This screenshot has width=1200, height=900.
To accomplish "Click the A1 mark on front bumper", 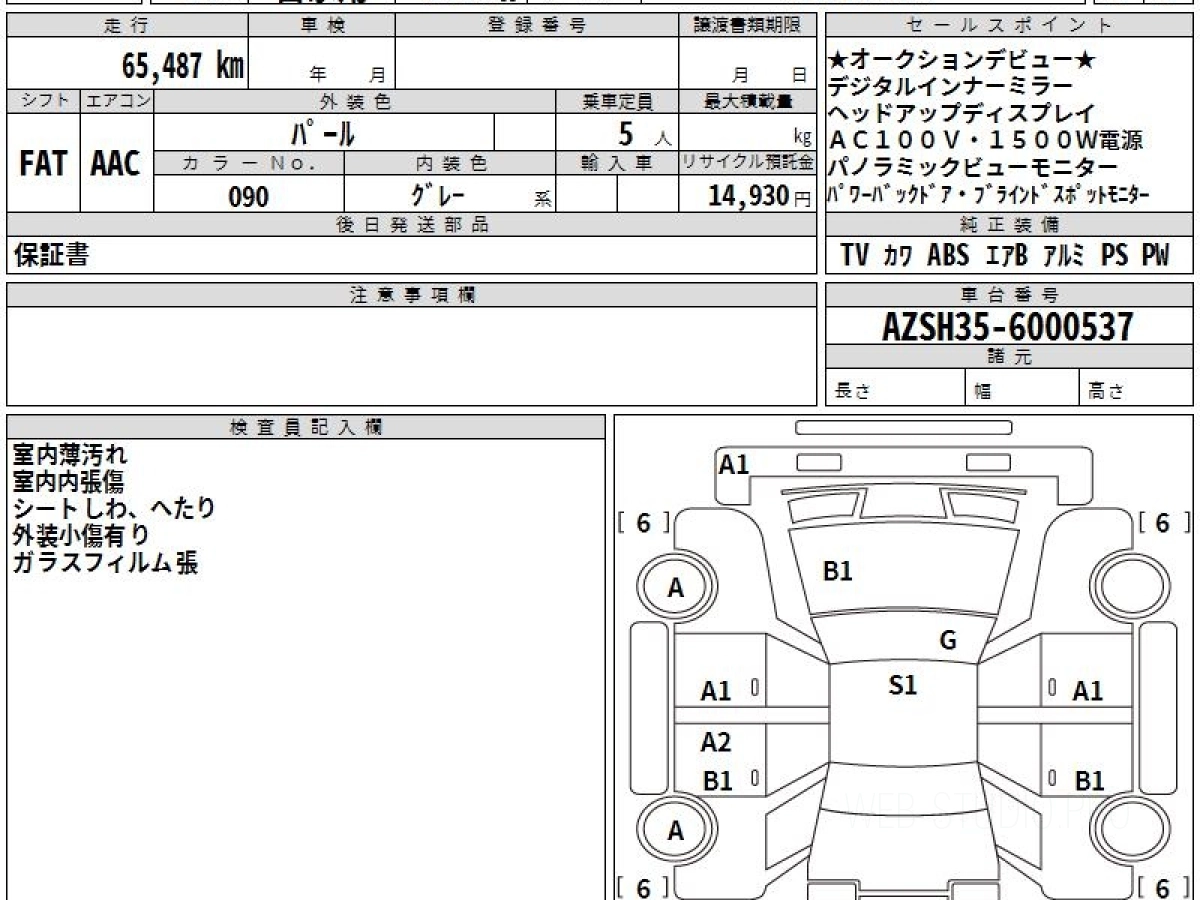I will click(x=734, y=464).
